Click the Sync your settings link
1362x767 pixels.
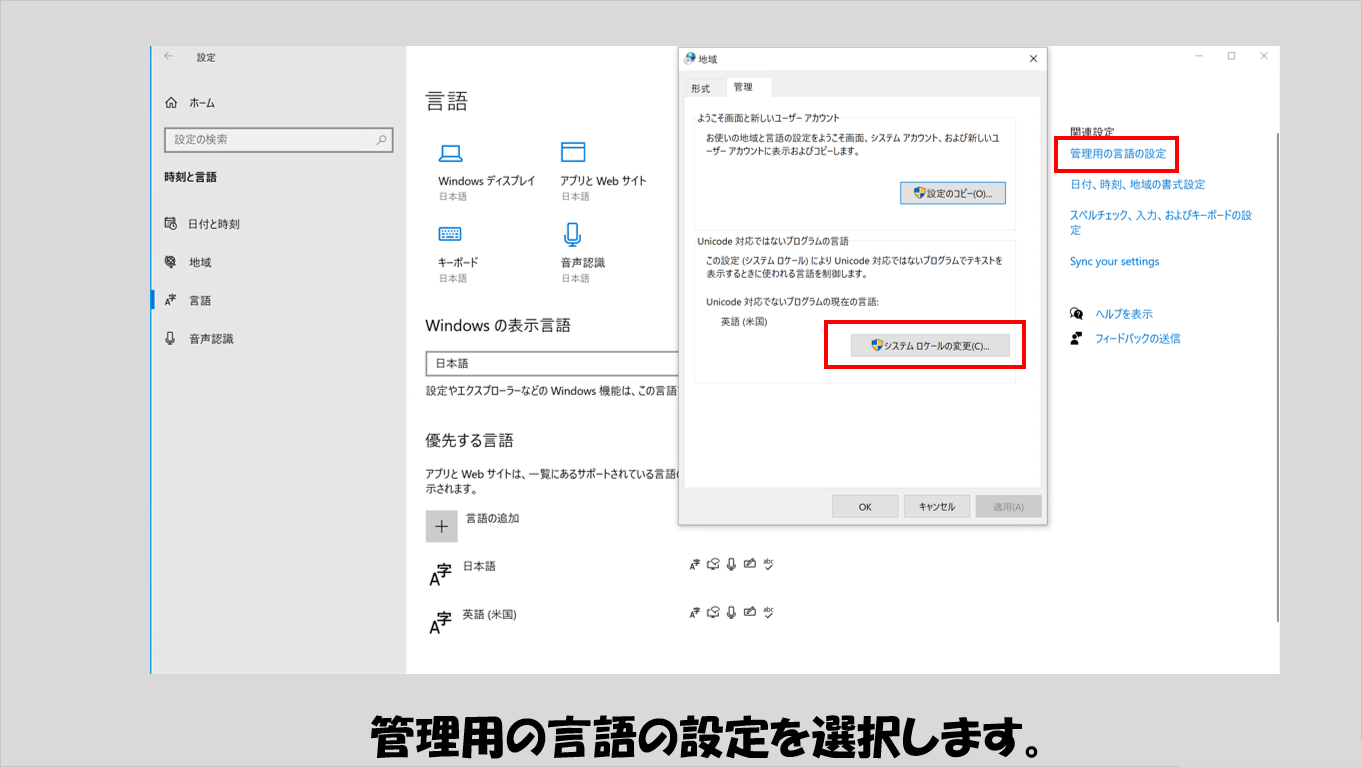1114,262
